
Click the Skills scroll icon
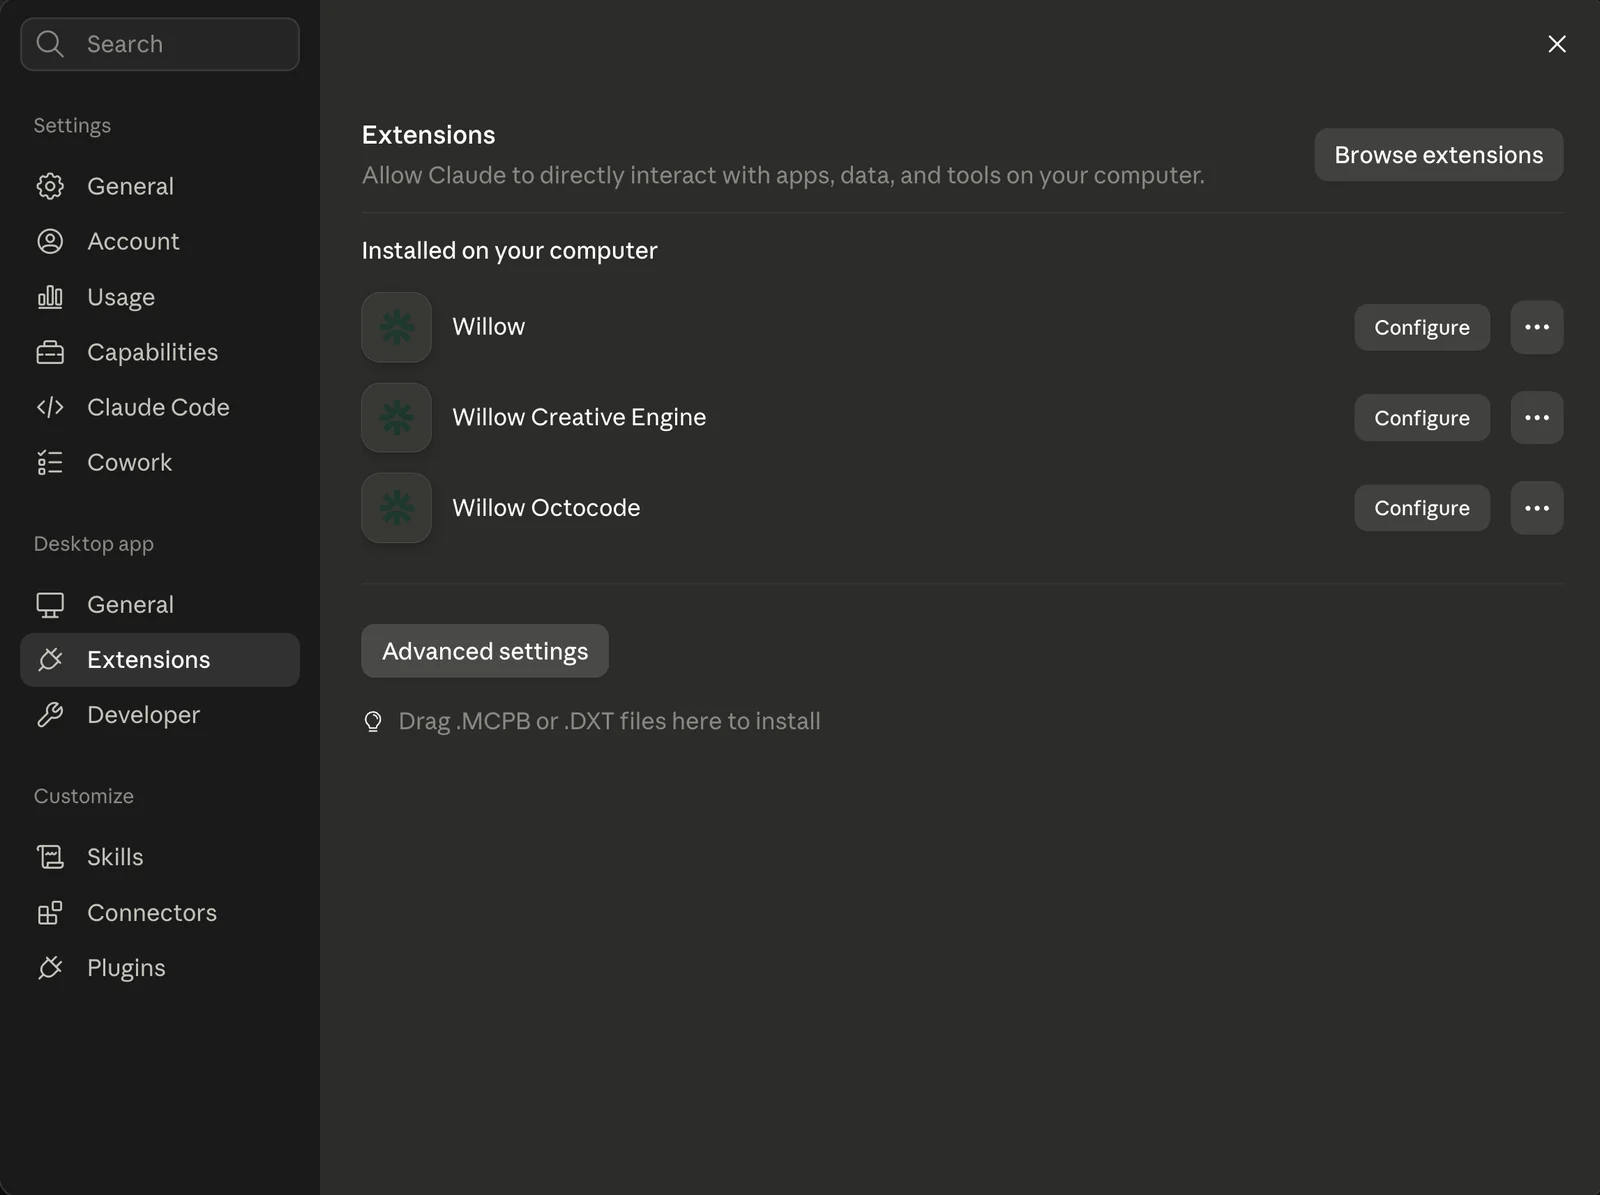50,857
